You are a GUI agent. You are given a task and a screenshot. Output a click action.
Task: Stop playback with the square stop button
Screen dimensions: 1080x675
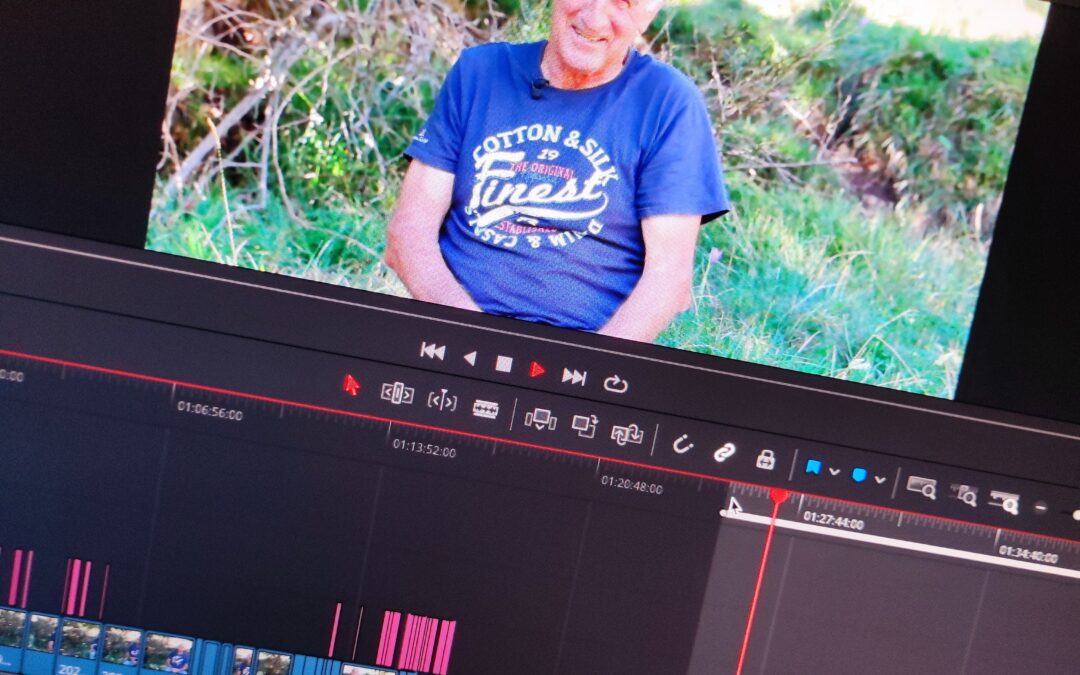pyautogui.click(x=503, y=364)
